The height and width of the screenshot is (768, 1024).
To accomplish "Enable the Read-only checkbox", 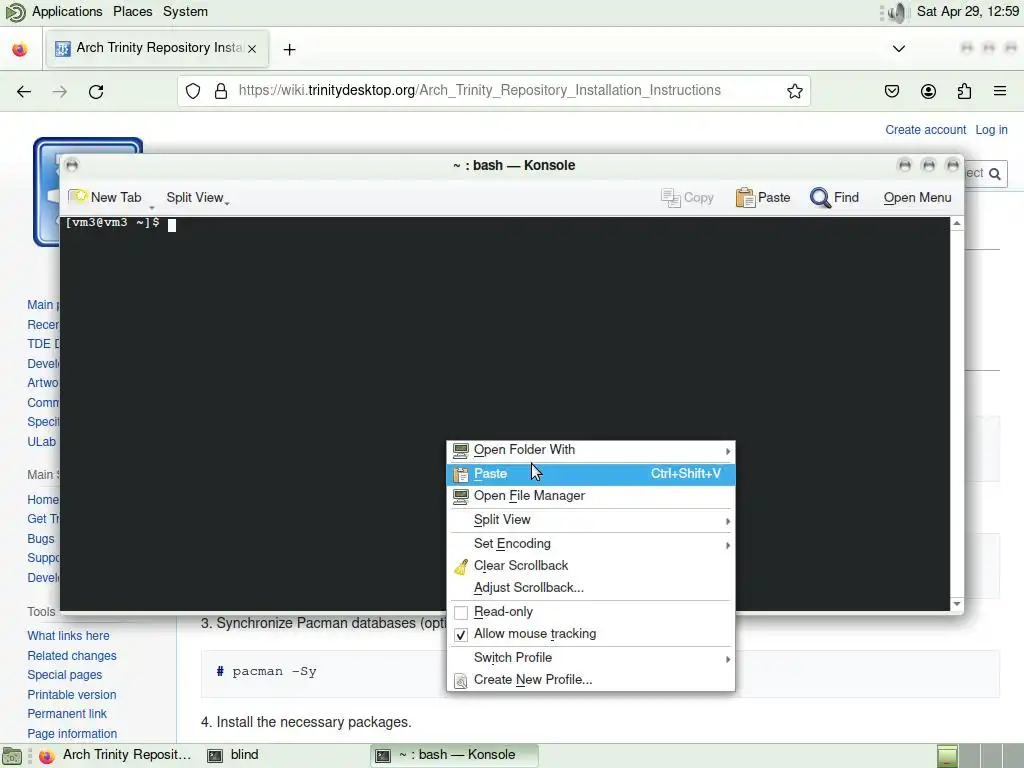I will pos(461,612).
